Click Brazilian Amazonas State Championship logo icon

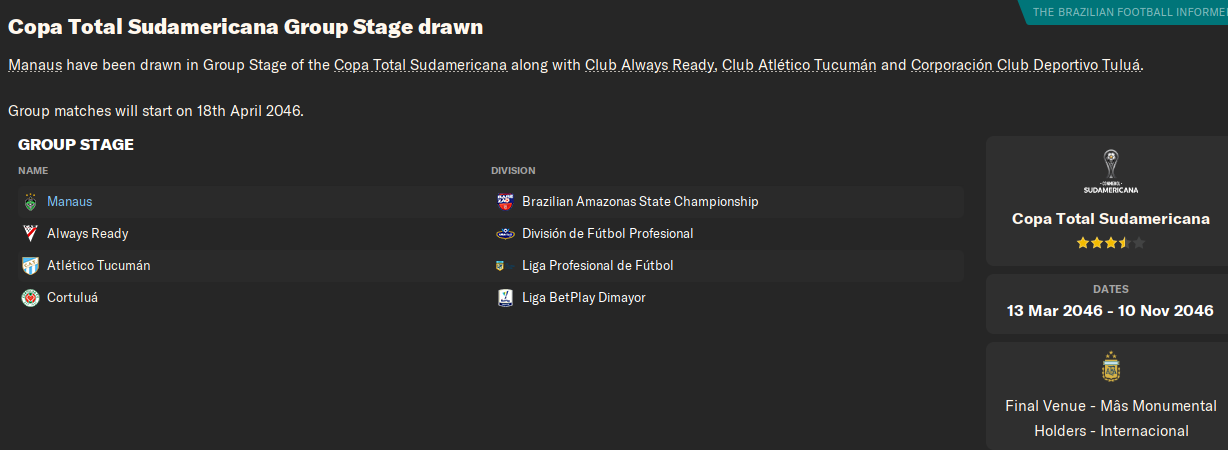(505, 202)
